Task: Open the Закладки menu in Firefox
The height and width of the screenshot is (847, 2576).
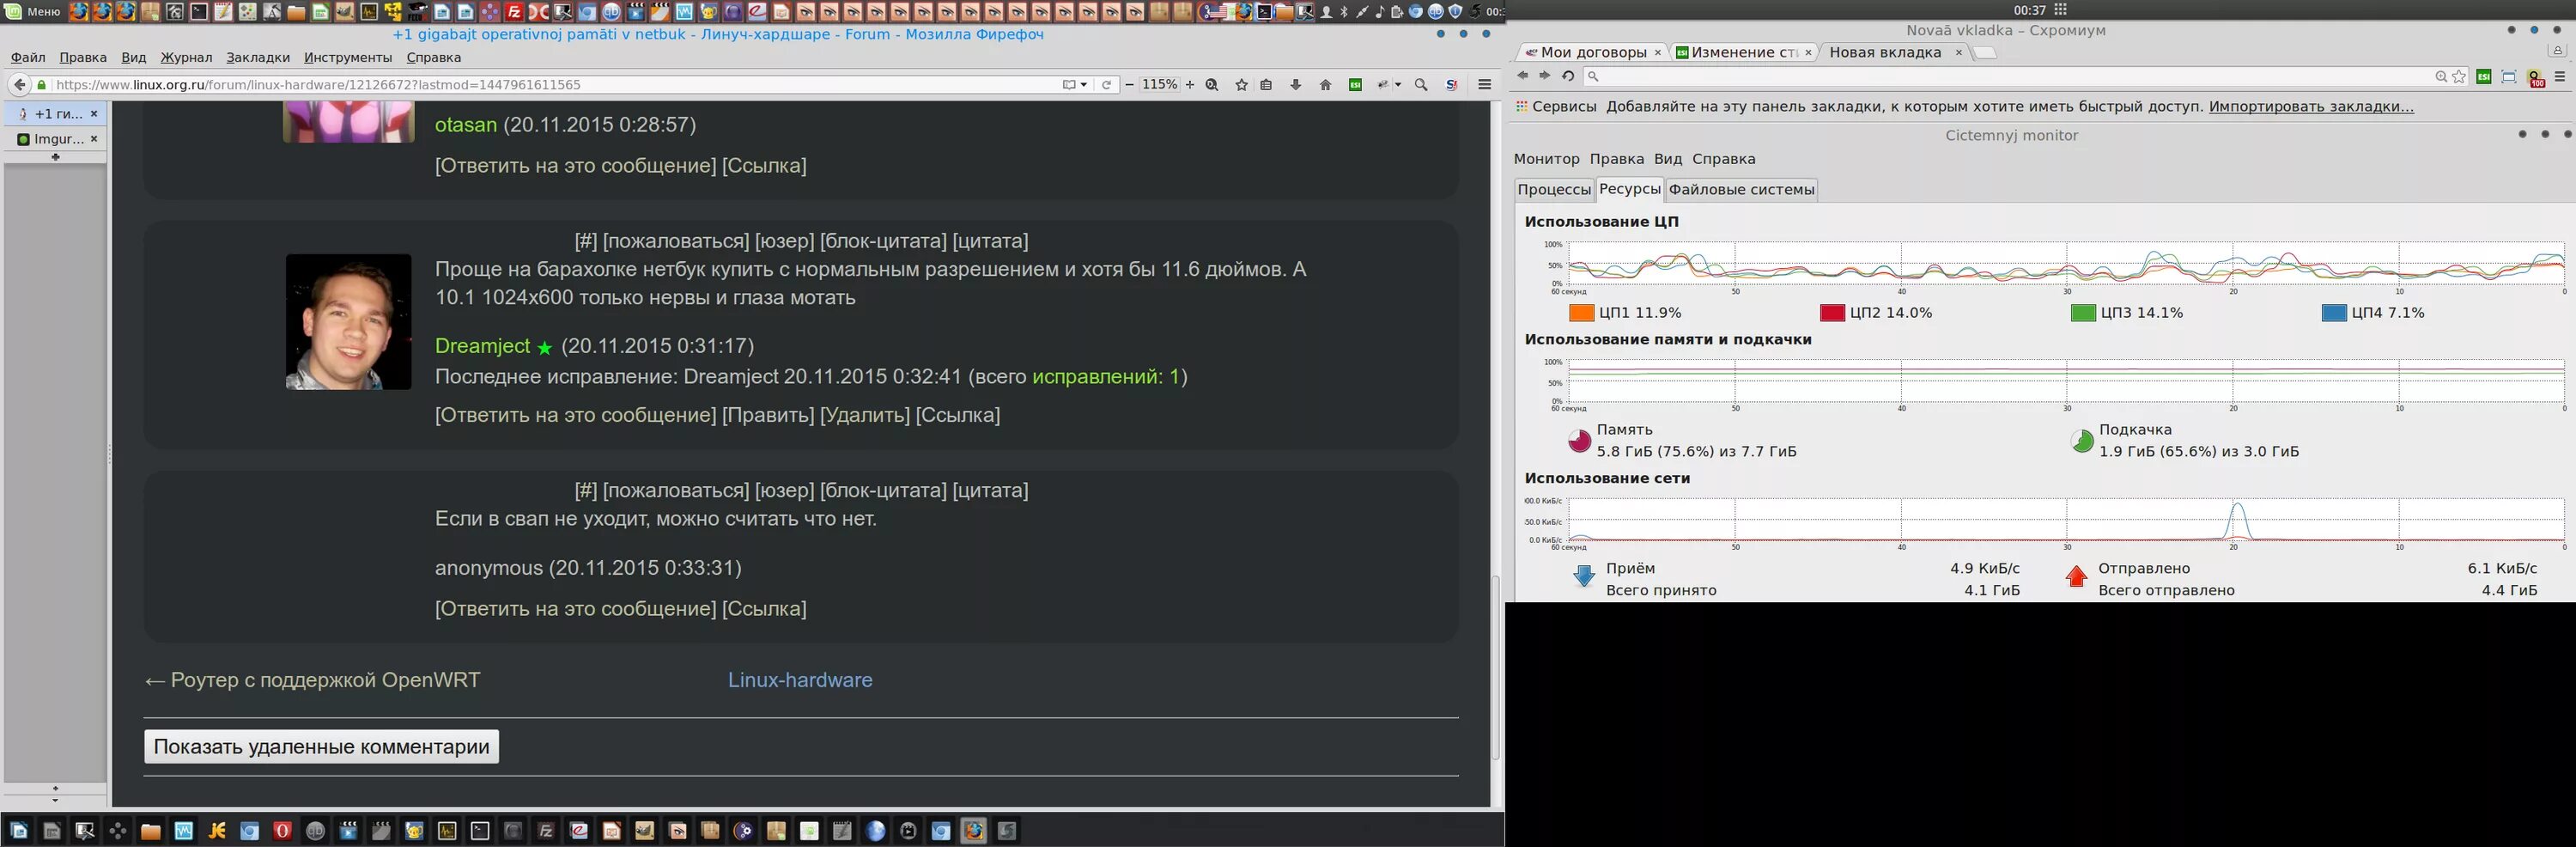Action: tap(258, 58)
